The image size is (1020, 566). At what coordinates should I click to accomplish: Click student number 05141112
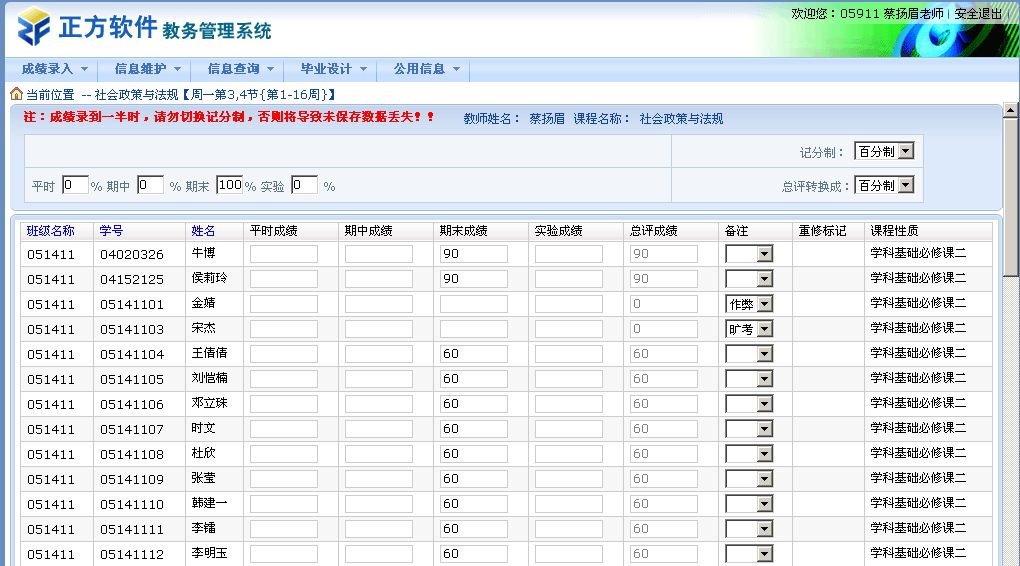[x=132, y=554]
